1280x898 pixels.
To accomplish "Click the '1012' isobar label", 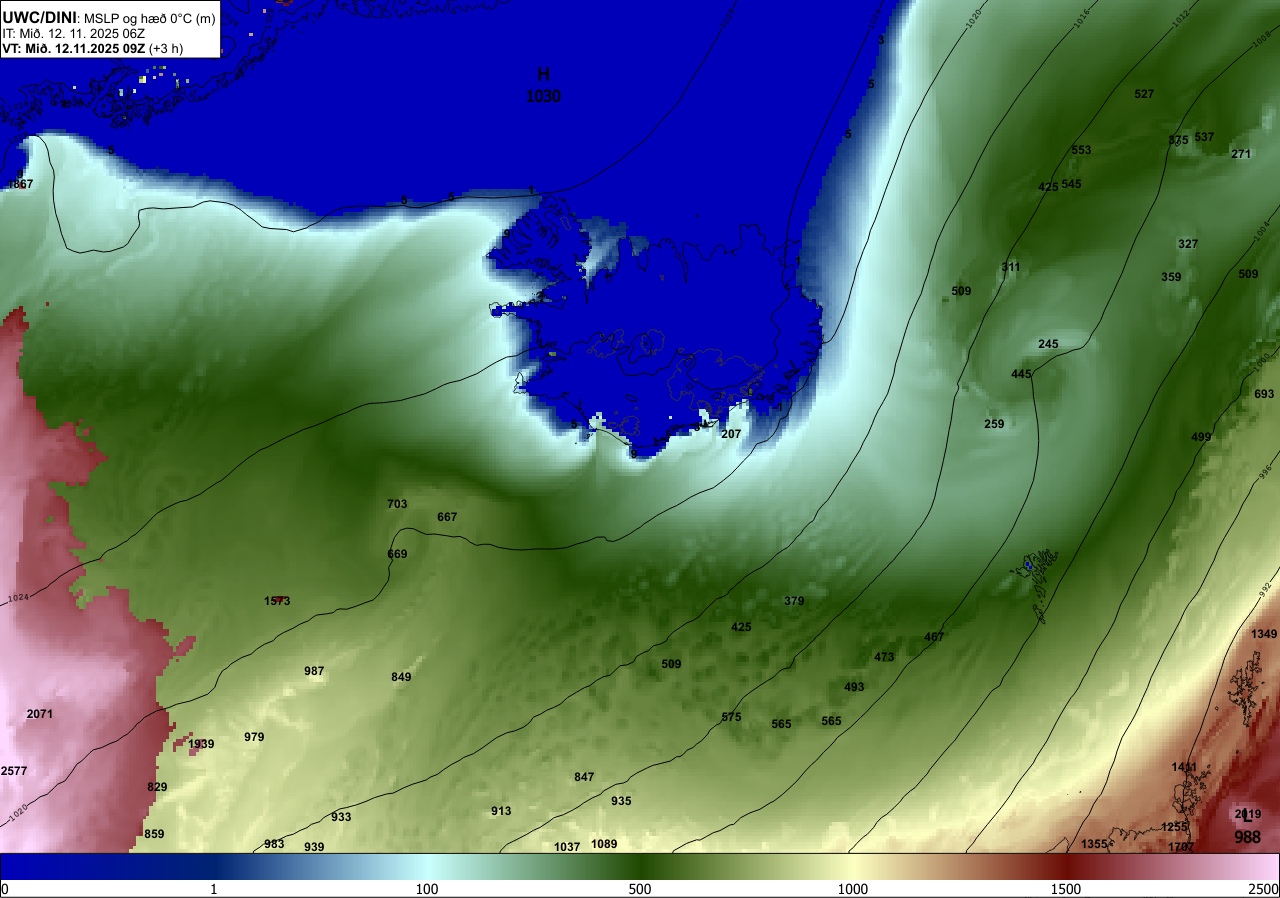I will 1181,17.
